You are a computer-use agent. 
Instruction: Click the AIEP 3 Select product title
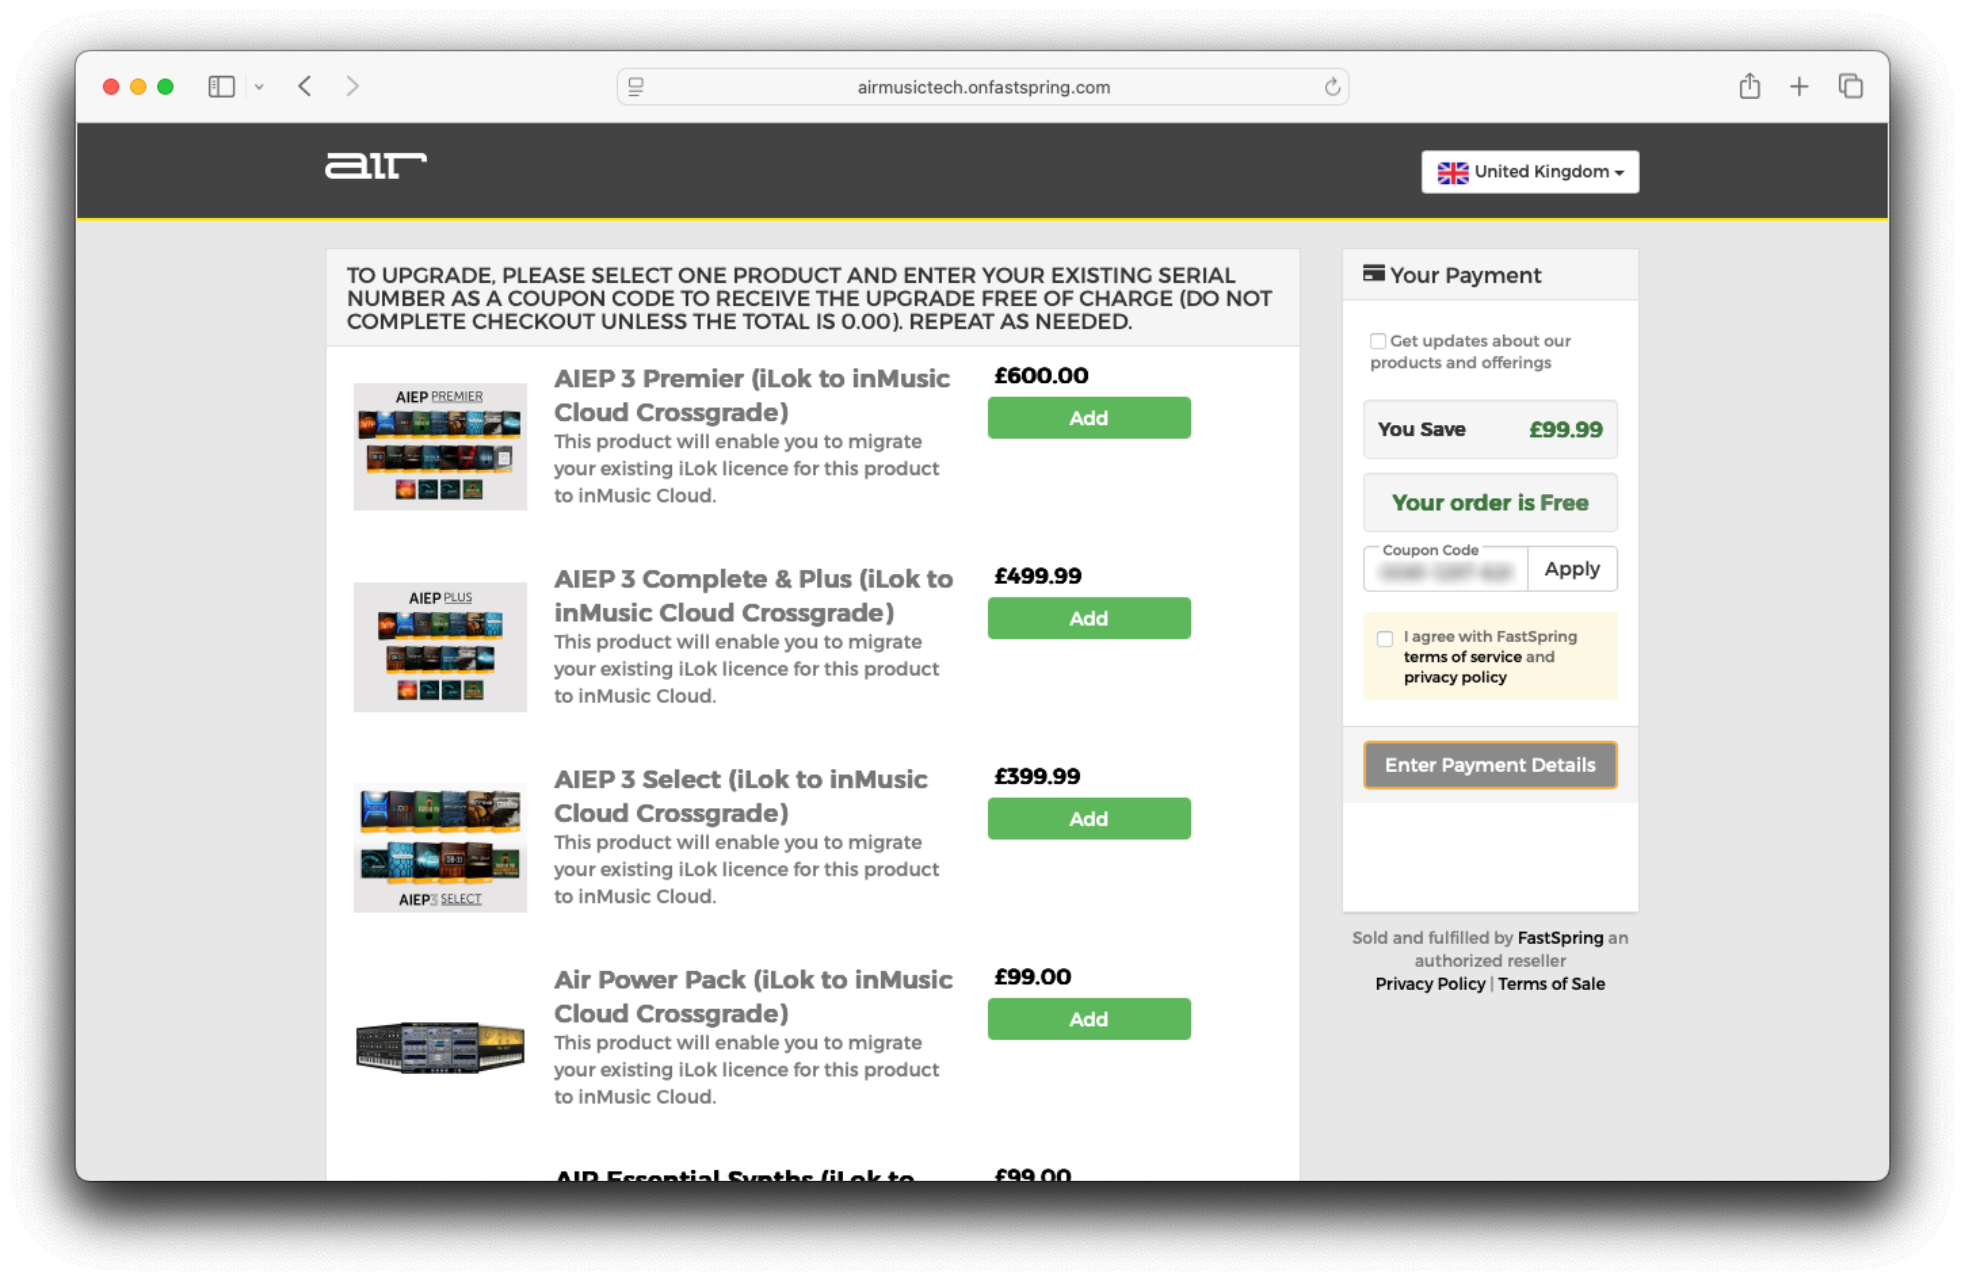pos(741,796)
